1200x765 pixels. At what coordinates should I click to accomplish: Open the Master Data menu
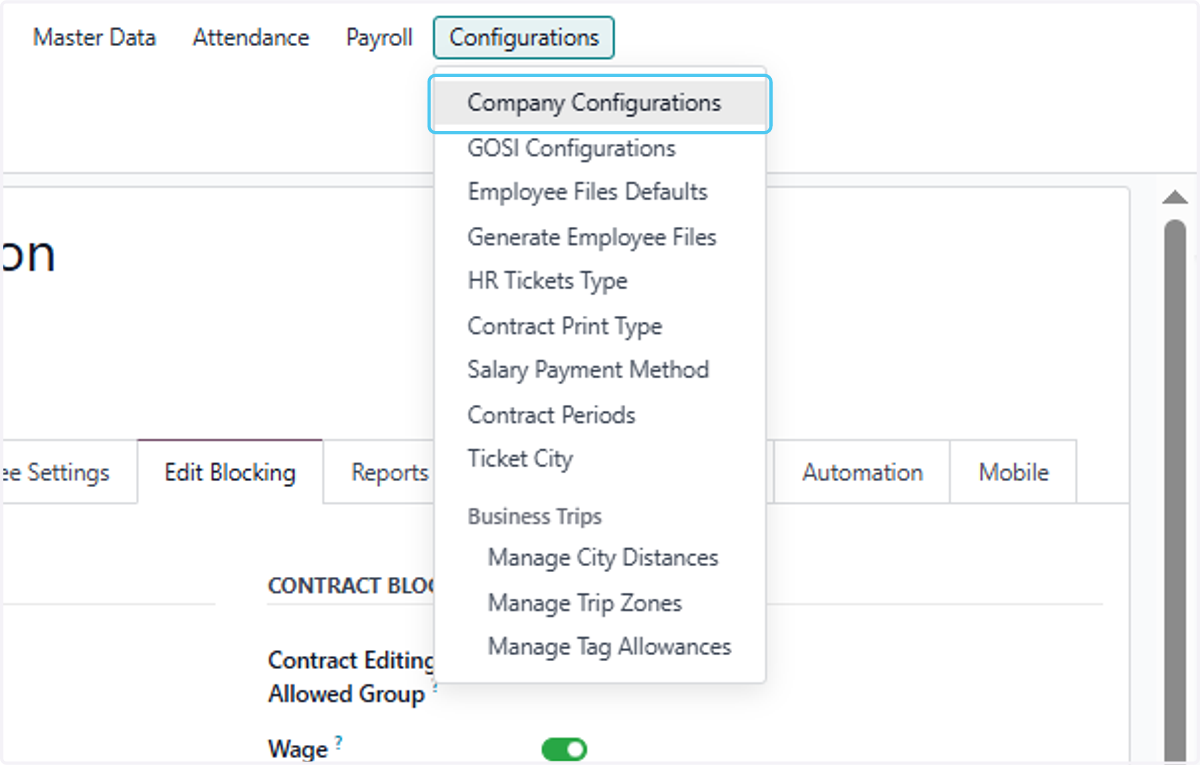click(94, 38)
